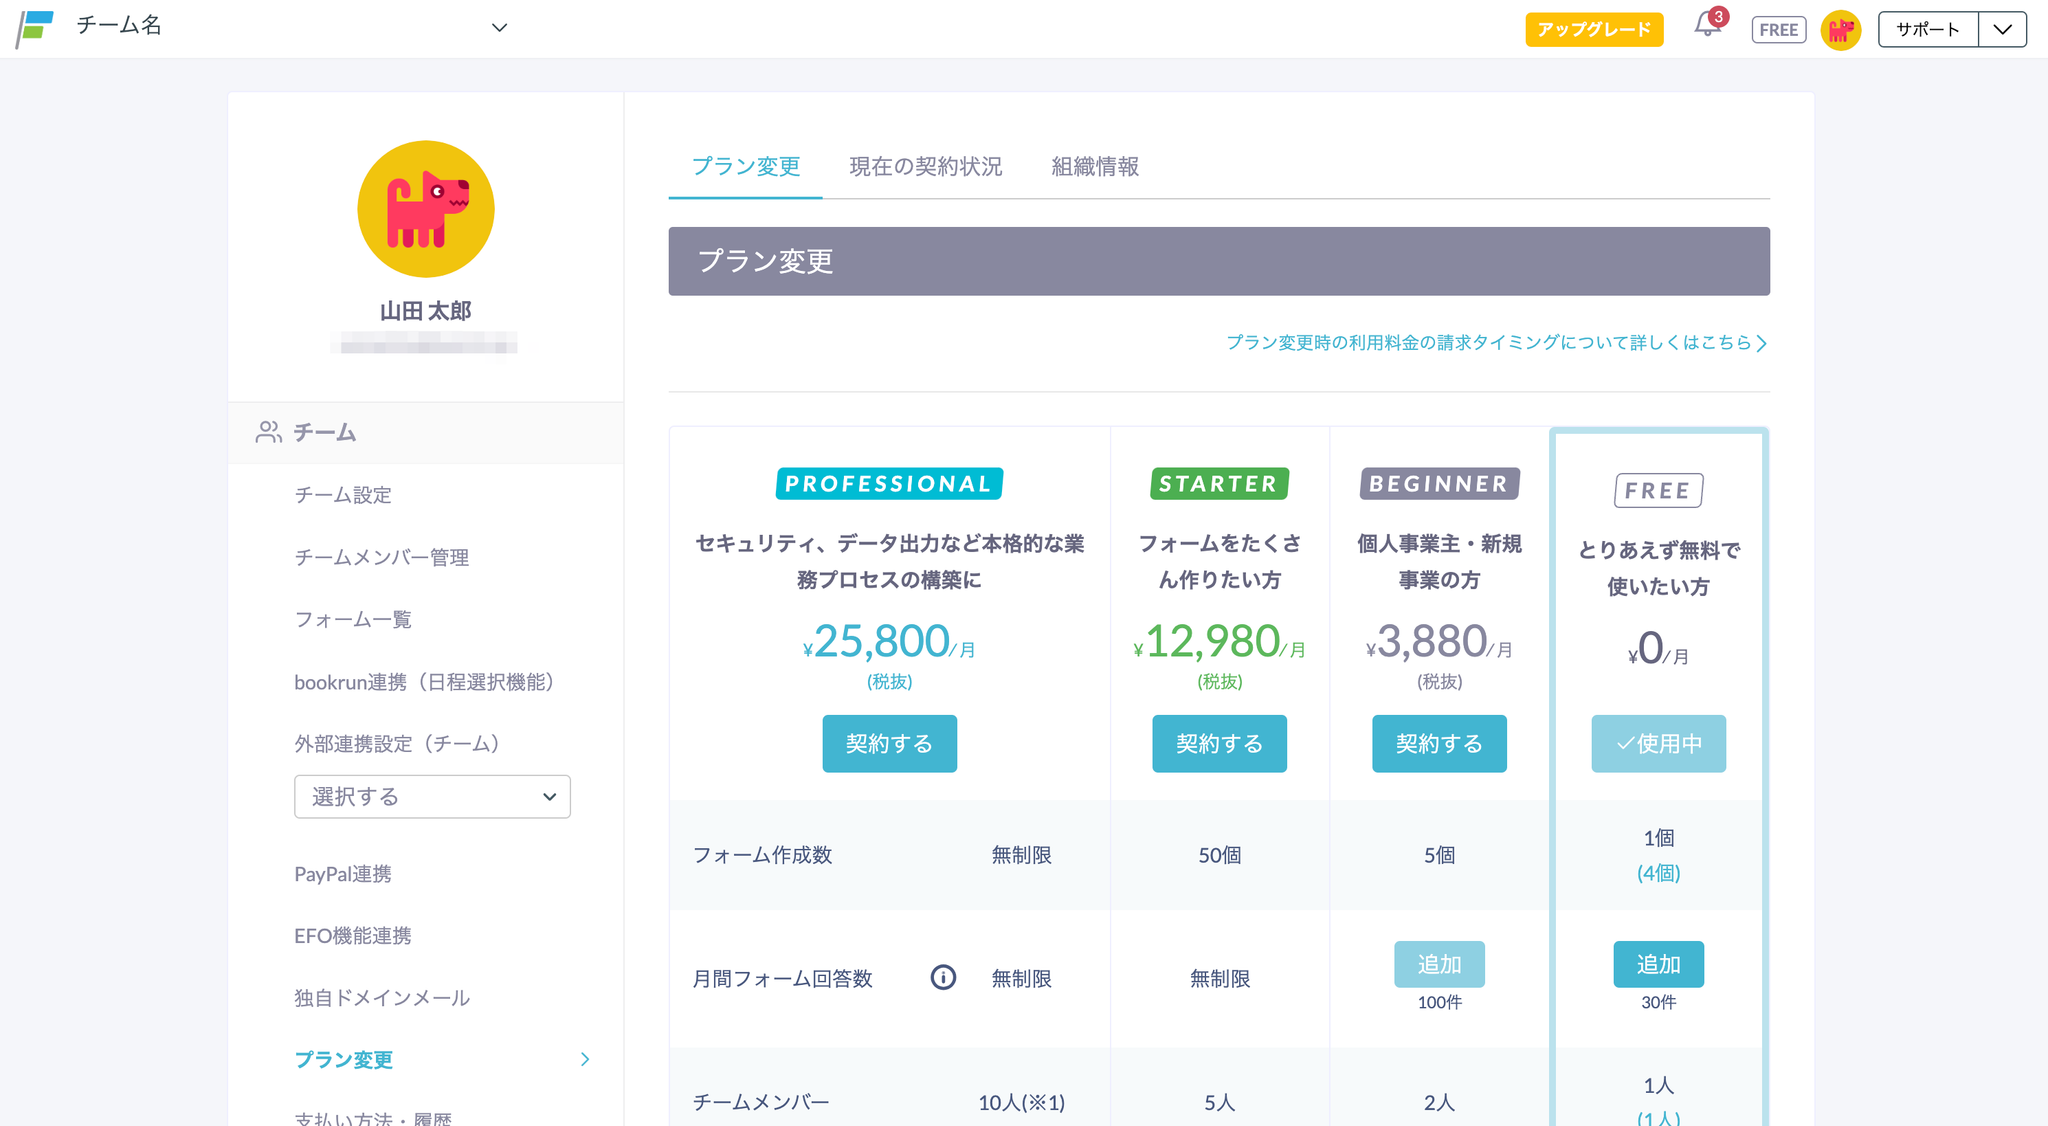Screen dimensions: 2048x1126
Task: Open the billing timing details link
Action: pyautogui.click(x=1496, y=342)
